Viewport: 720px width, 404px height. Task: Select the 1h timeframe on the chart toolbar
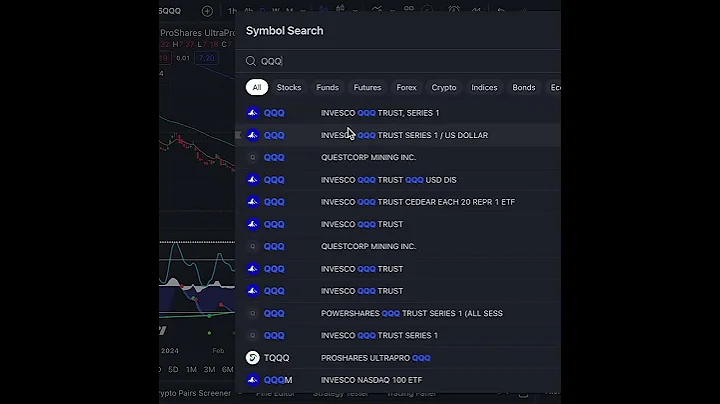click(x=233, y=11)
